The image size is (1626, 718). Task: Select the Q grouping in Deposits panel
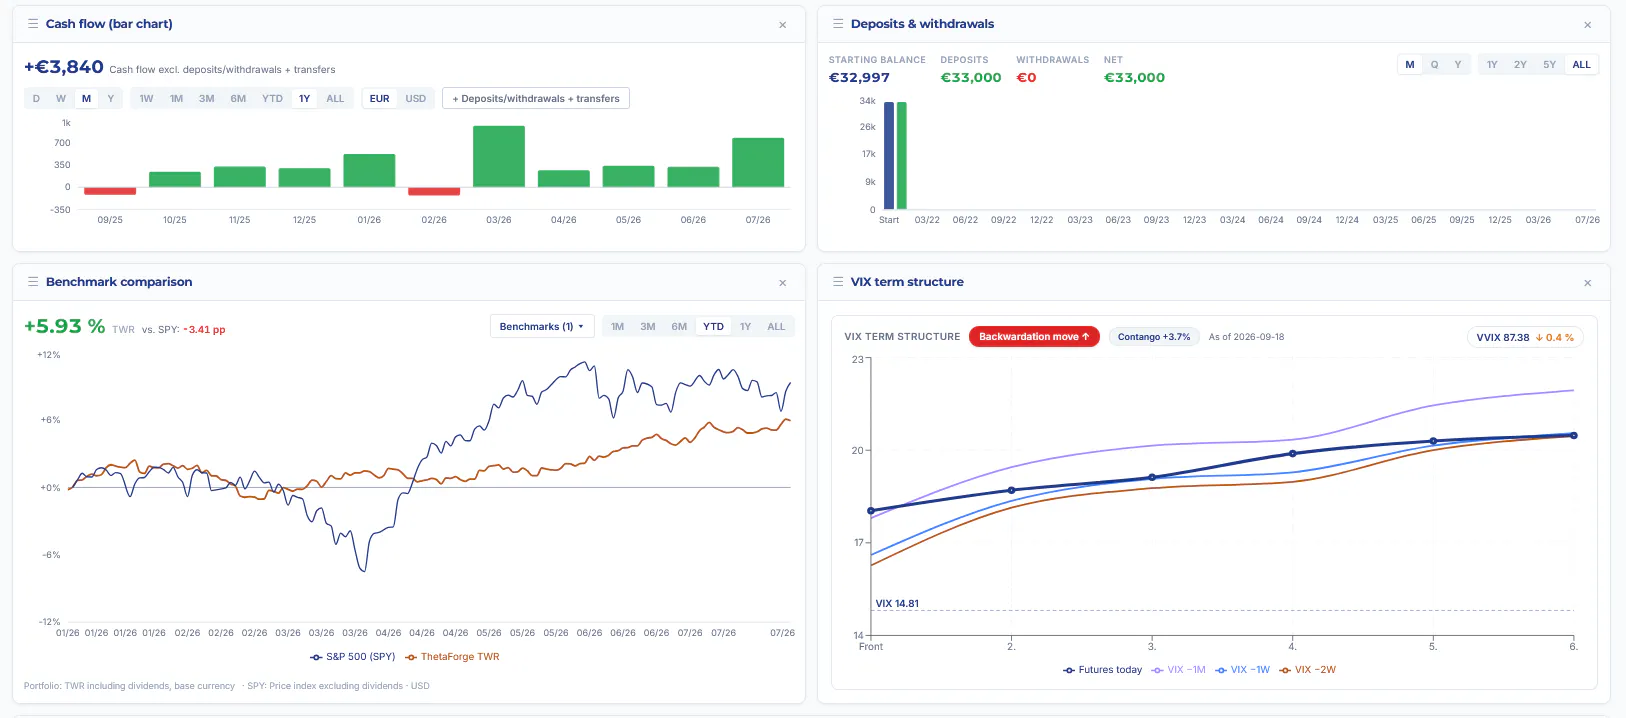pos(1434,64)
